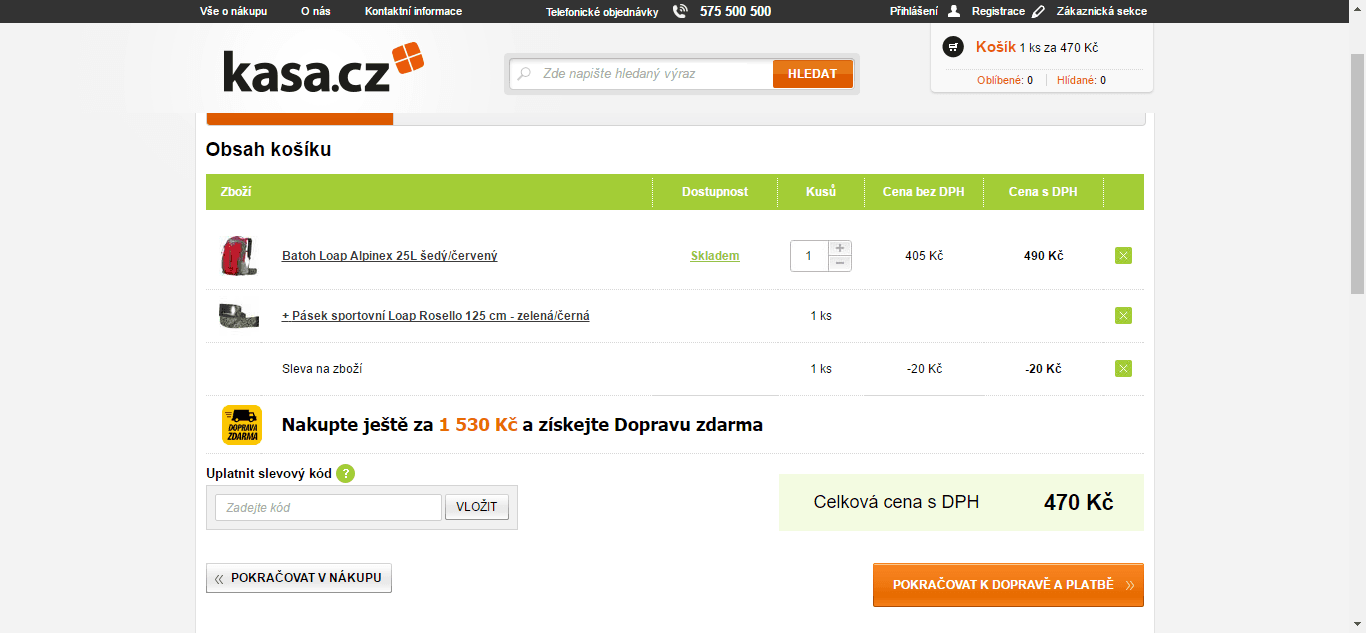Remove the Sleva na zboží discount row
Viewport: 1366px width, 633px height.
[x=1123, y=369]
